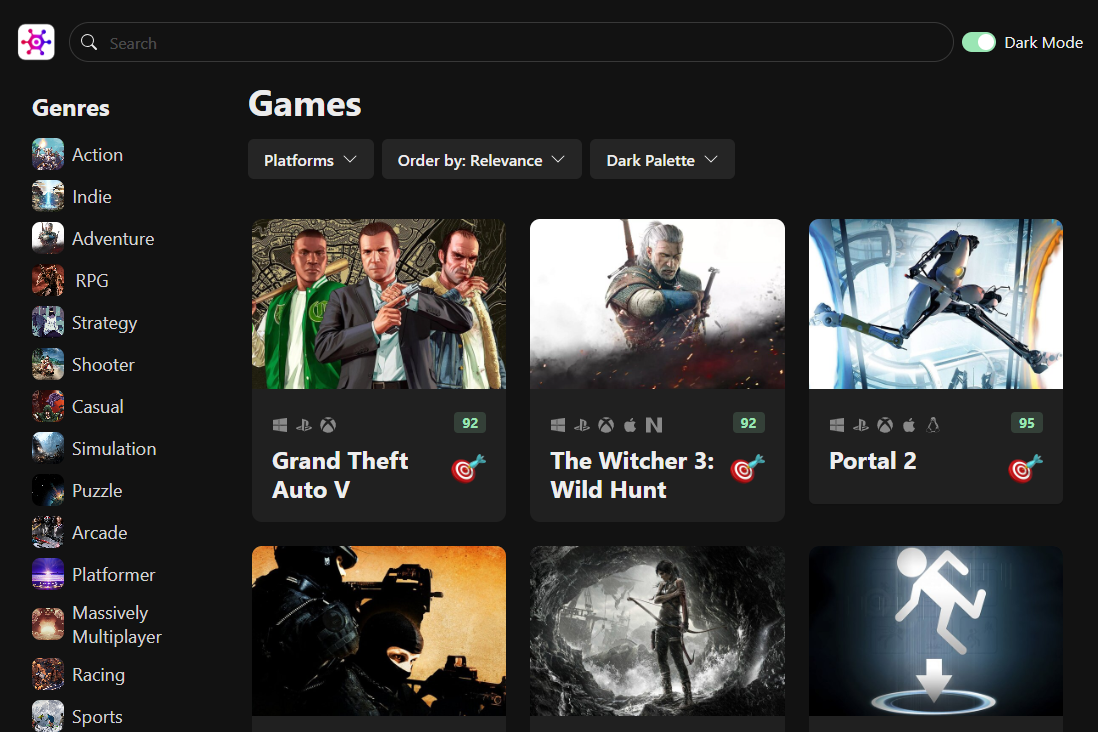Click the app logo icon

[x=36, y=42]
